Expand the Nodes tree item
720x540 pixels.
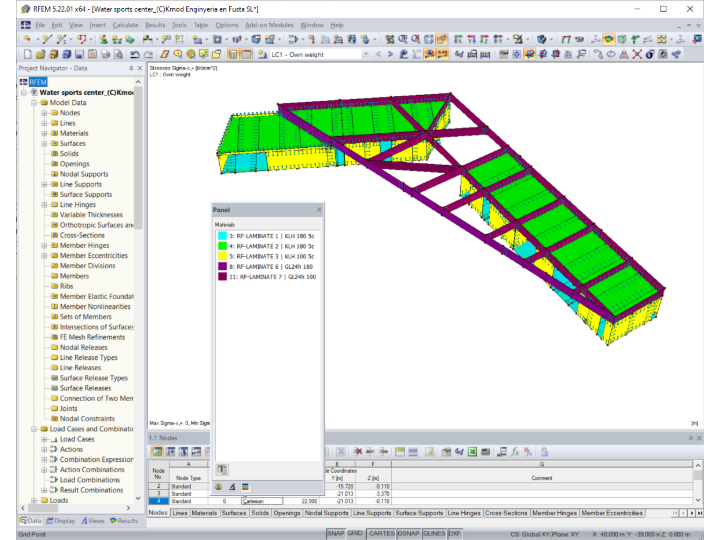click(x=44, y=113)
